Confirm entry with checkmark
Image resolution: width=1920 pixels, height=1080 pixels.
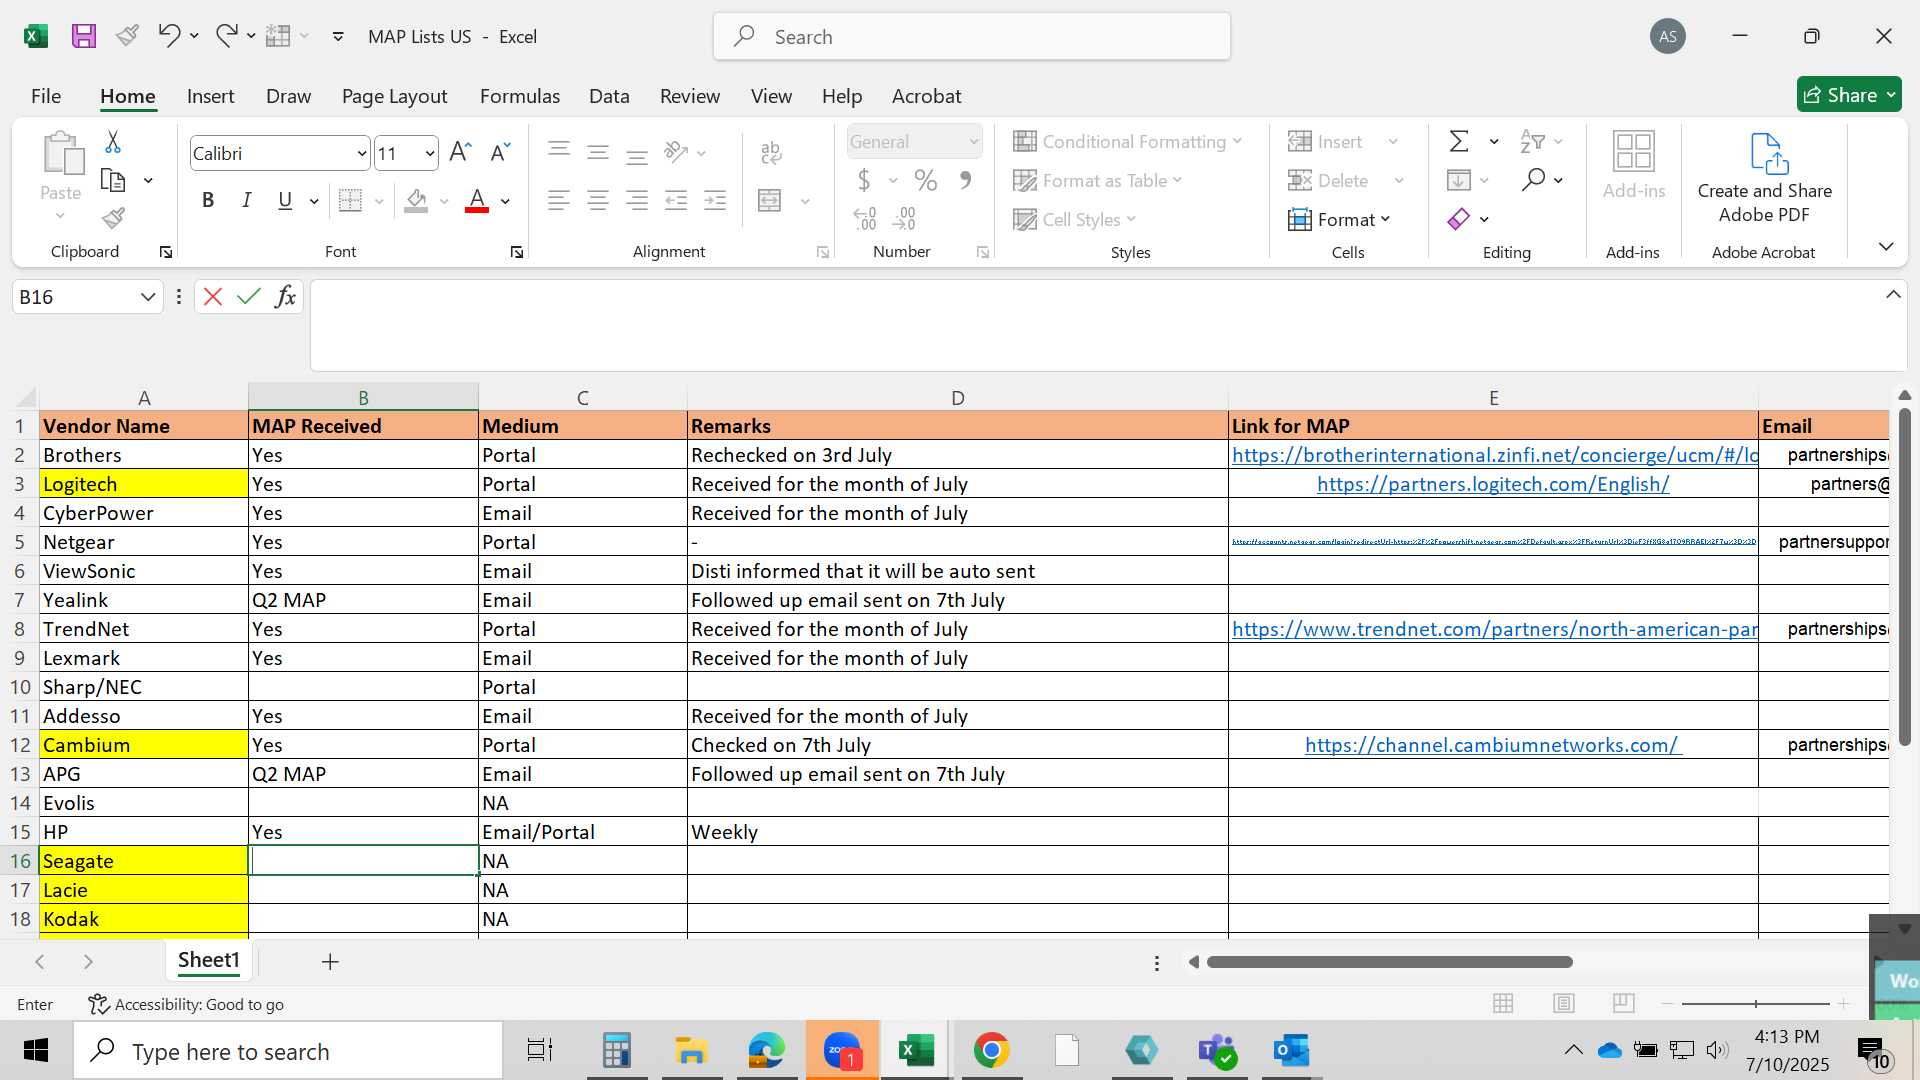click(x=248, y=296)
